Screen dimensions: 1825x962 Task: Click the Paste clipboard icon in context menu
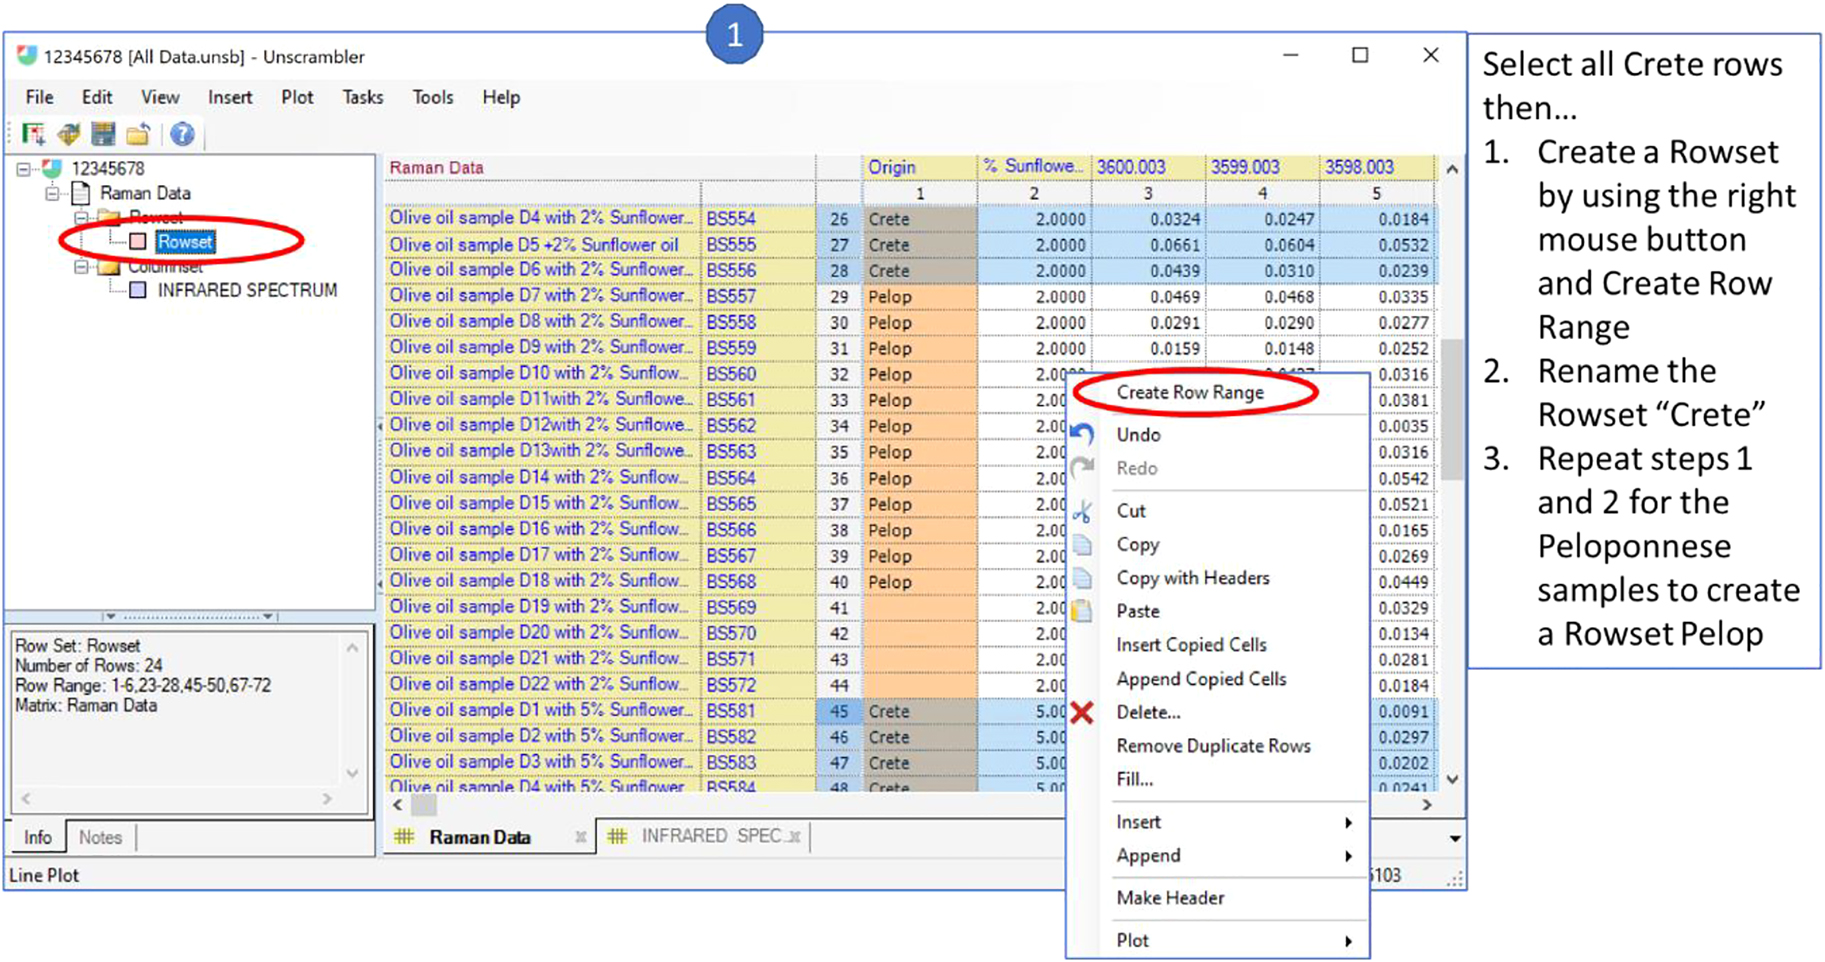(1082, 611)
